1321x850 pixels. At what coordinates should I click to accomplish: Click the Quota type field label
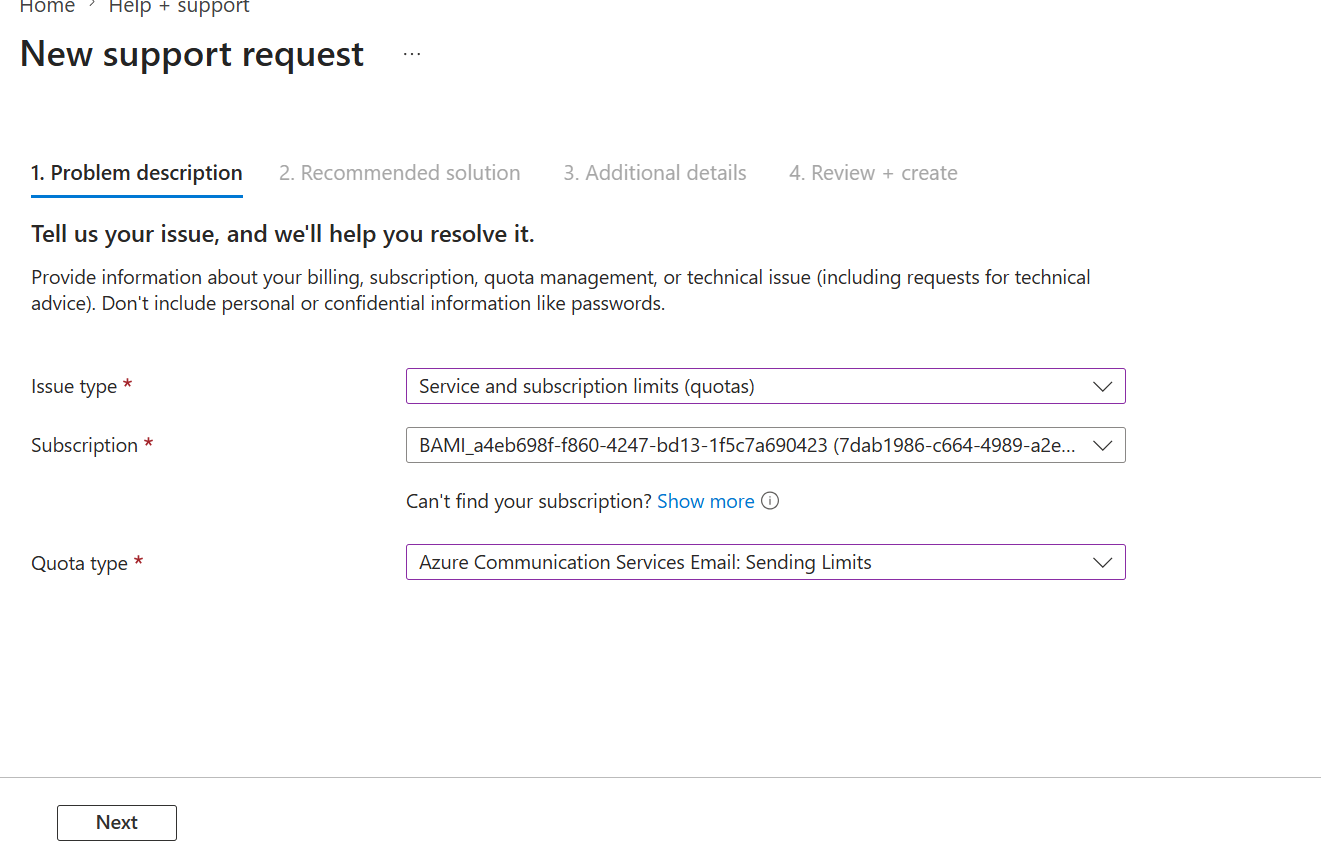(80, 563)
